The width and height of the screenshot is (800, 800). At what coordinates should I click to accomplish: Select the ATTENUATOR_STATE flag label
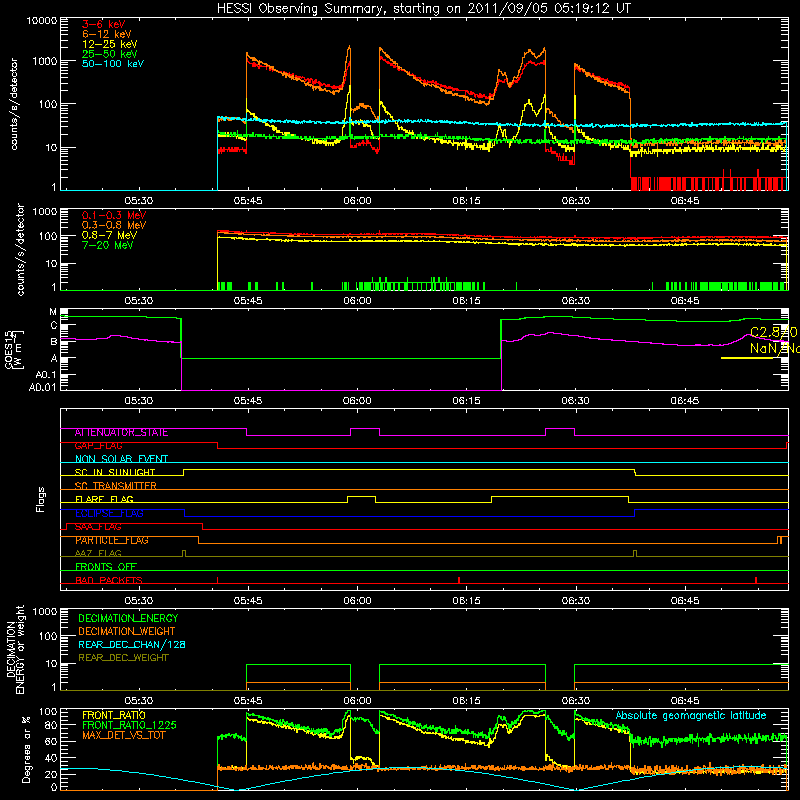click(x=121, y=433)
